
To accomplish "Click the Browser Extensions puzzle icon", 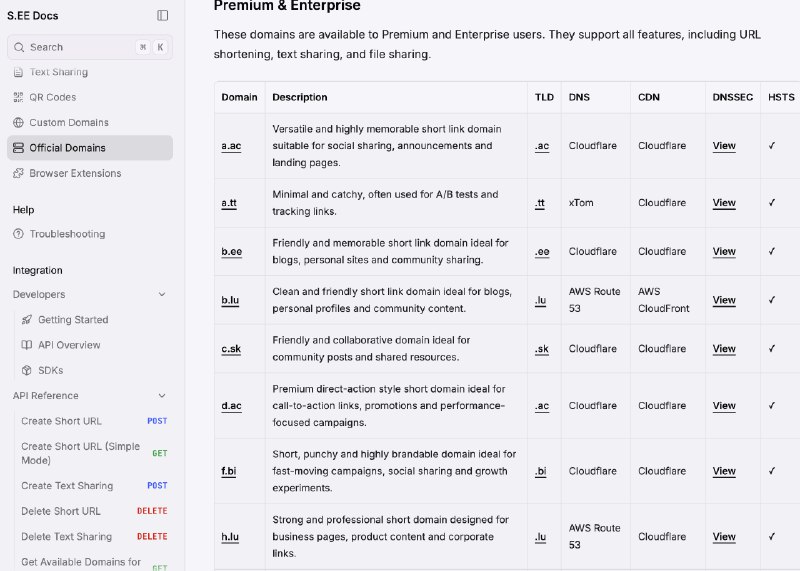I will click(x=19, y=173).
